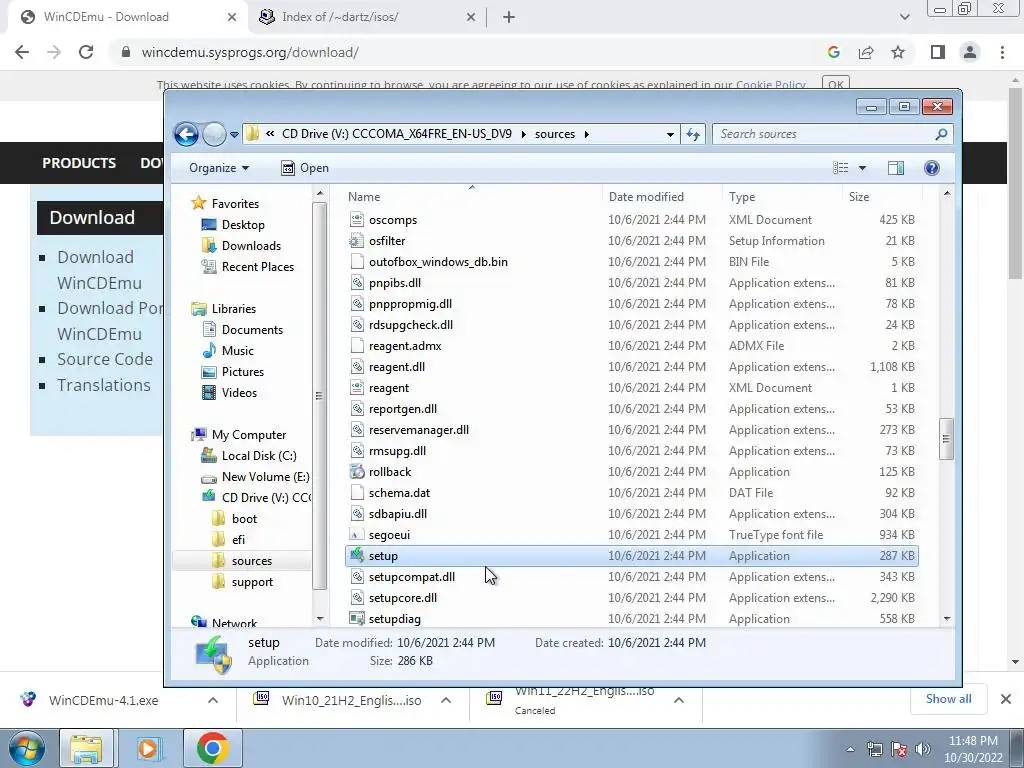The width and height of the screenshot is (1024, 768).
Task: Click the Translations link
Action: (x=104, y=385)
